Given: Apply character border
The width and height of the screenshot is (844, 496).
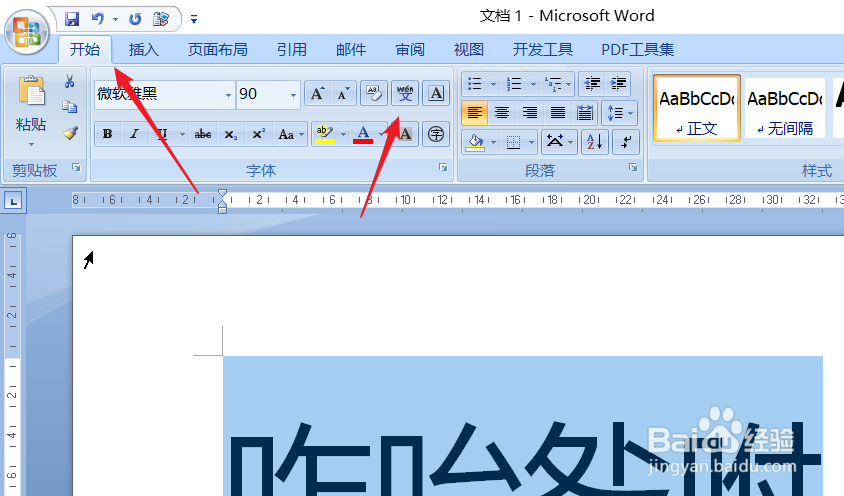Looking at the screenshot, I should [x=437, y=93].
